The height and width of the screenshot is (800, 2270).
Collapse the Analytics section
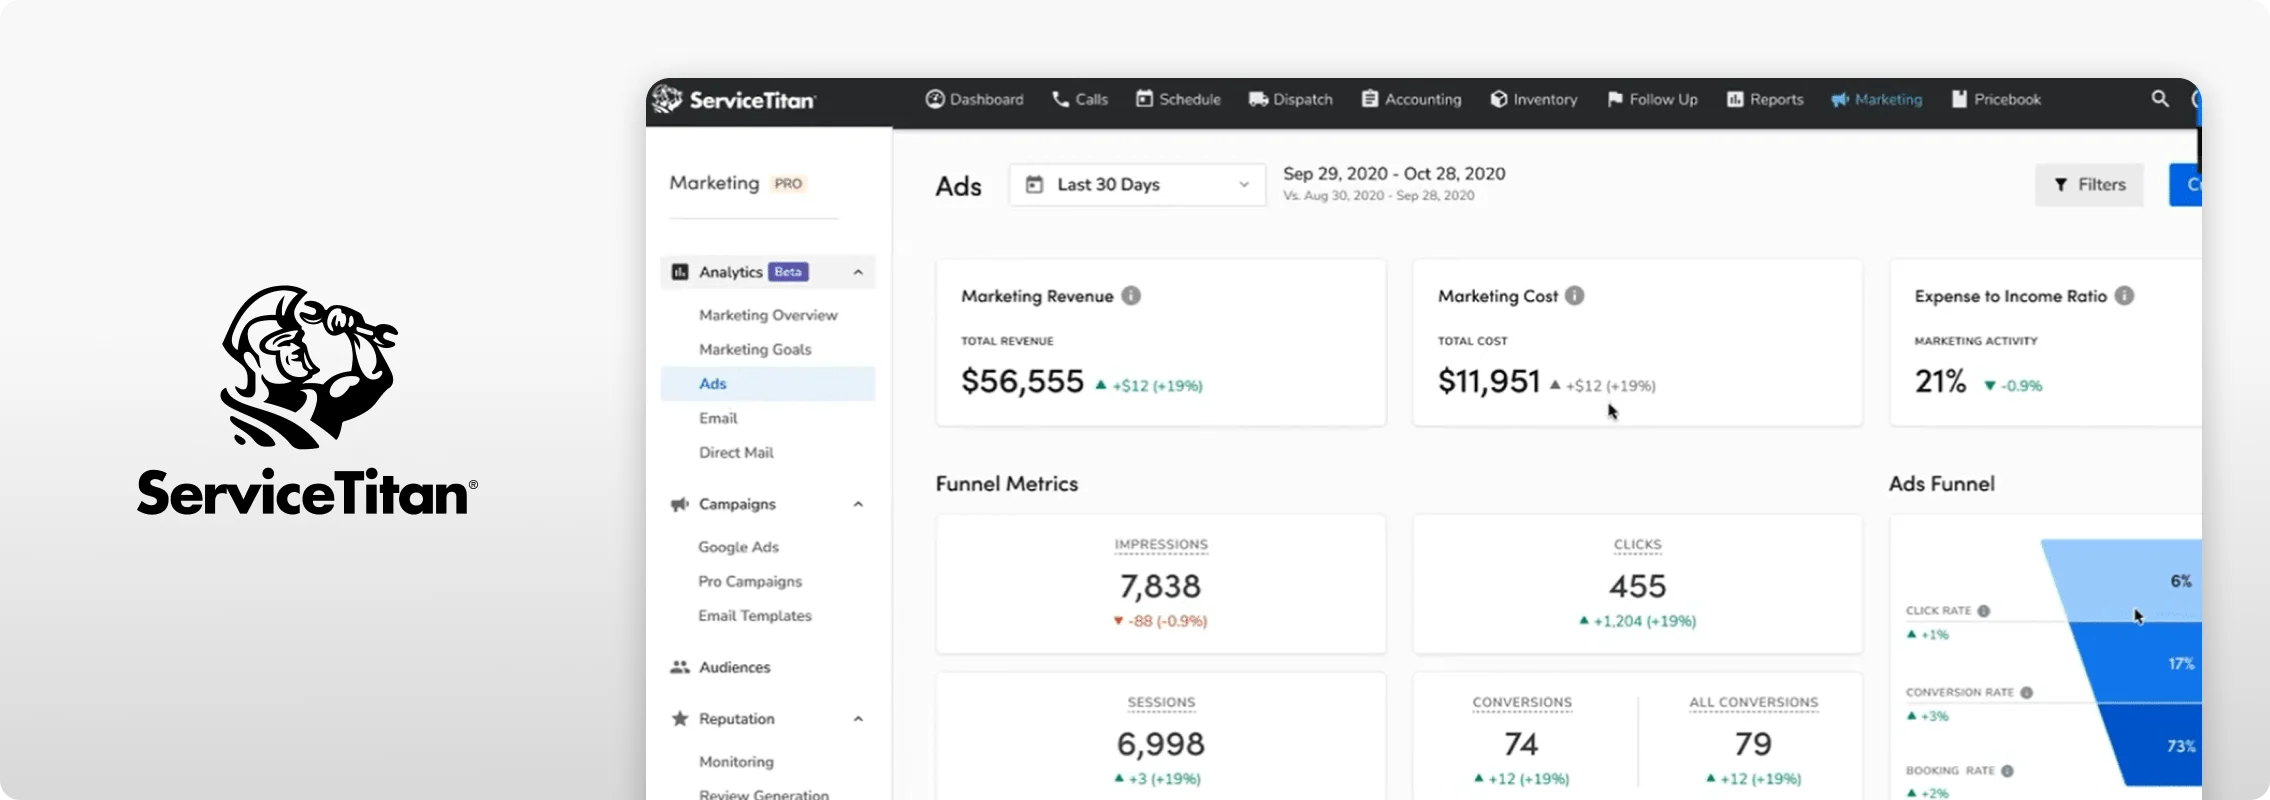point(858,272)
